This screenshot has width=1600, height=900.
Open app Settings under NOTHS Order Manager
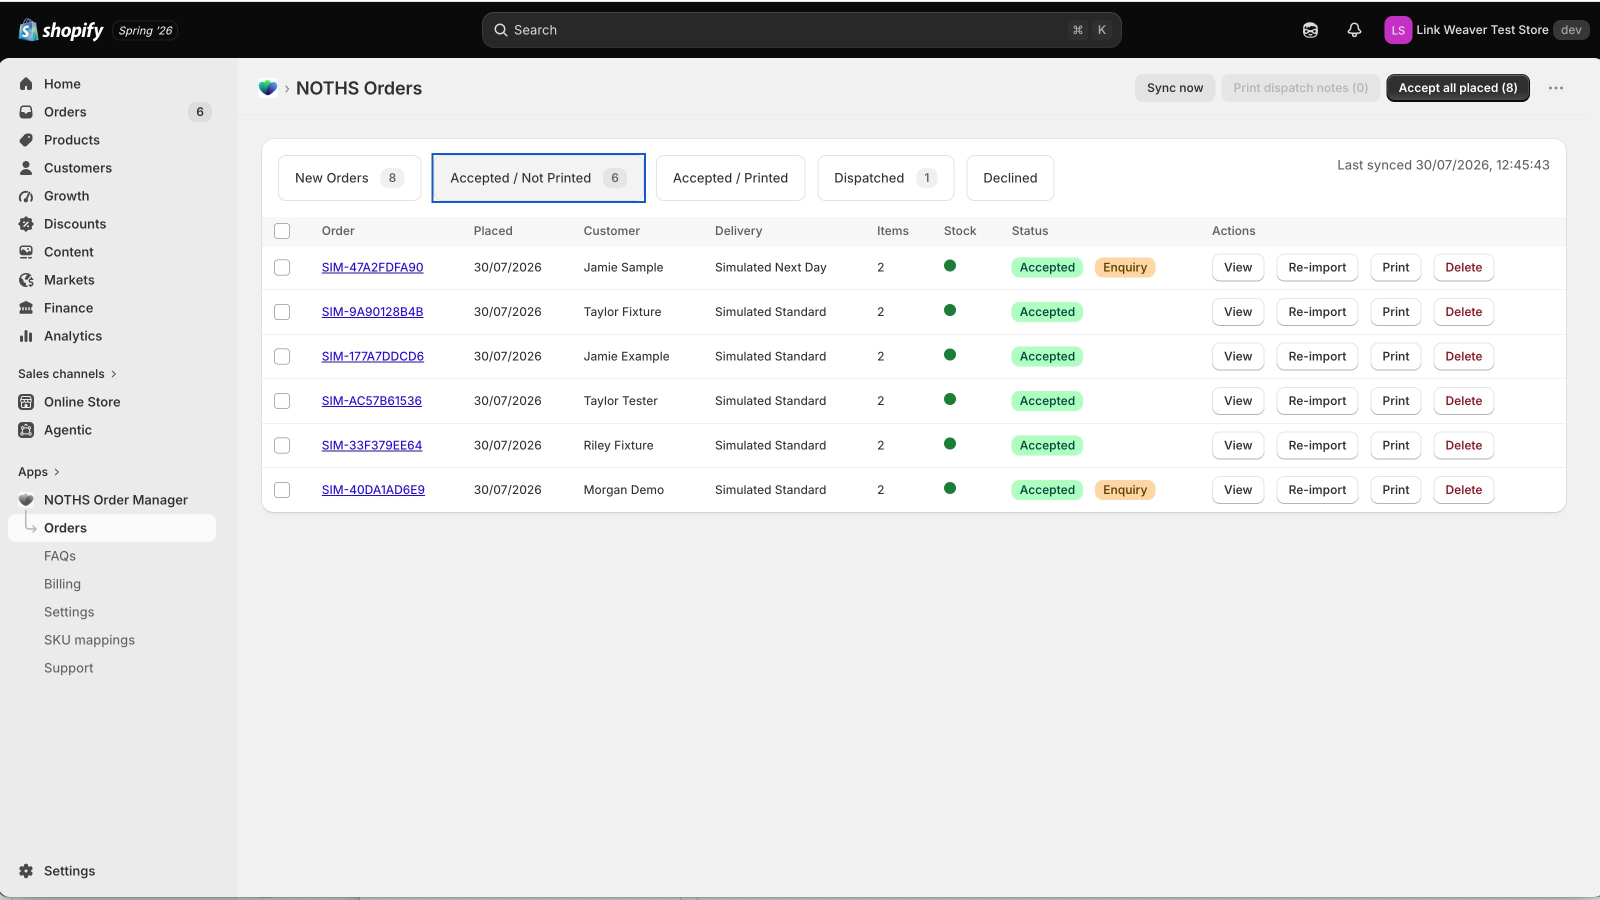[x=69, y=612]
